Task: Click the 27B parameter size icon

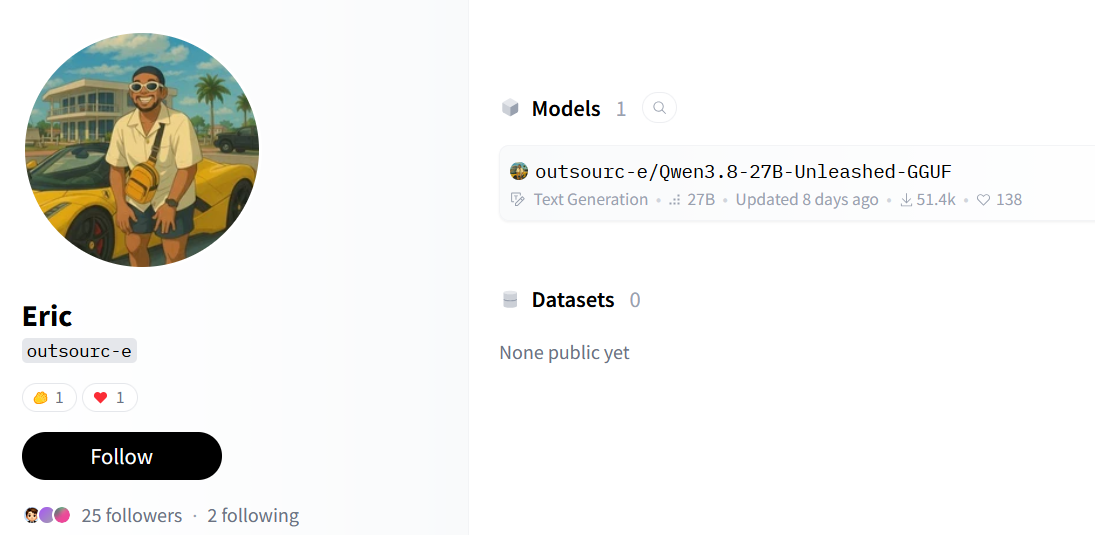Action: (675, 200)
